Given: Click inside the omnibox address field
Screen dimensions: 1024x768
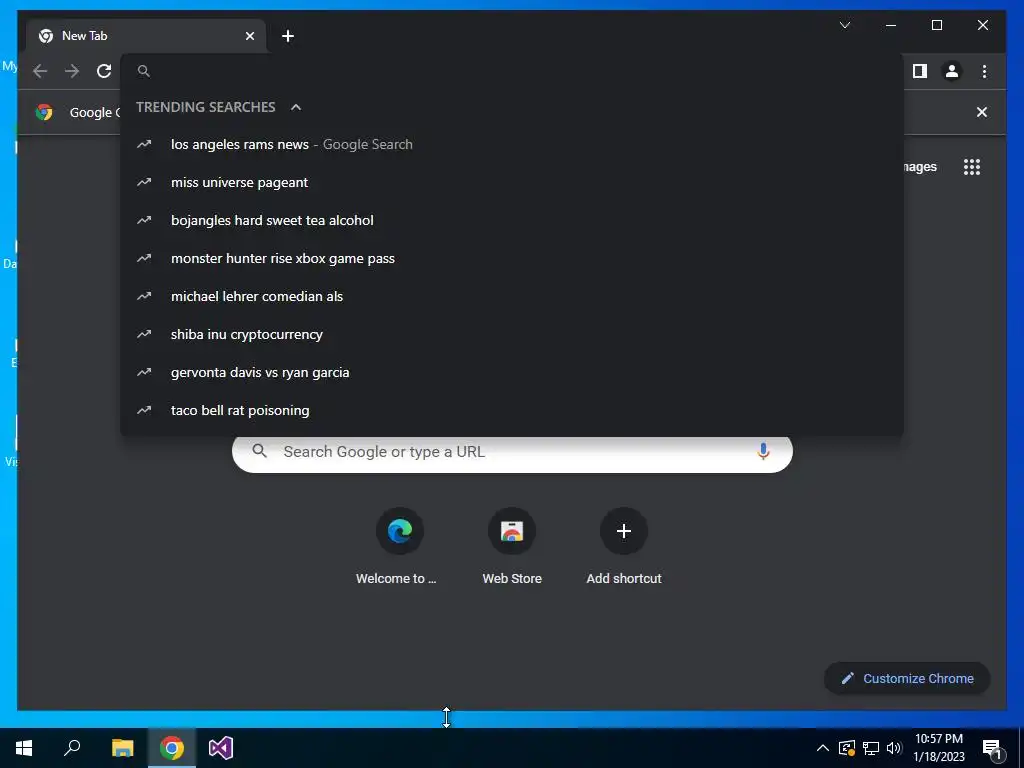Looking at the screenshot, I should [513, 71].
